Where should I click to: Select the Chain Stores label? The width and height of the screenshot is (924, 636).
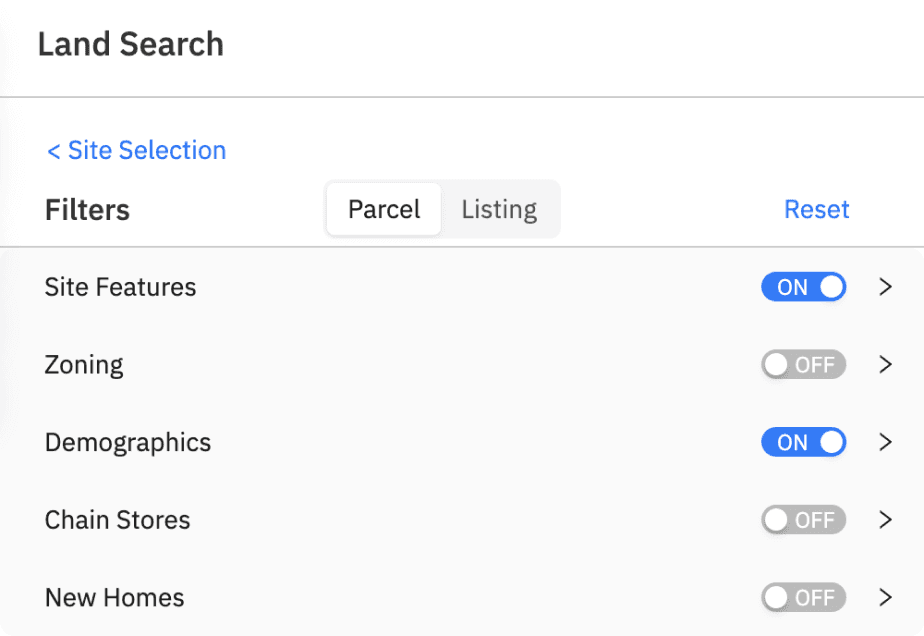(117, 520)
